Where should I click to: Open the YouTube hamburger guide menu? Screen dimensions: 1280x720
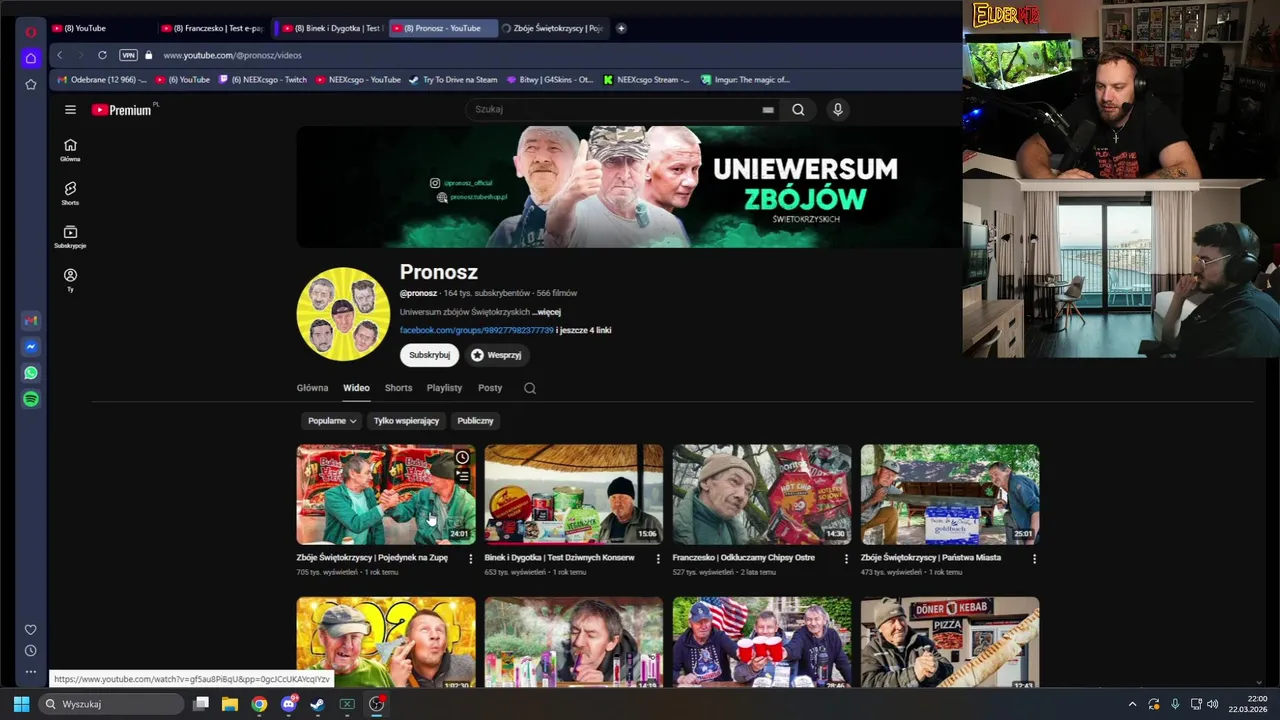click(70, 110)
